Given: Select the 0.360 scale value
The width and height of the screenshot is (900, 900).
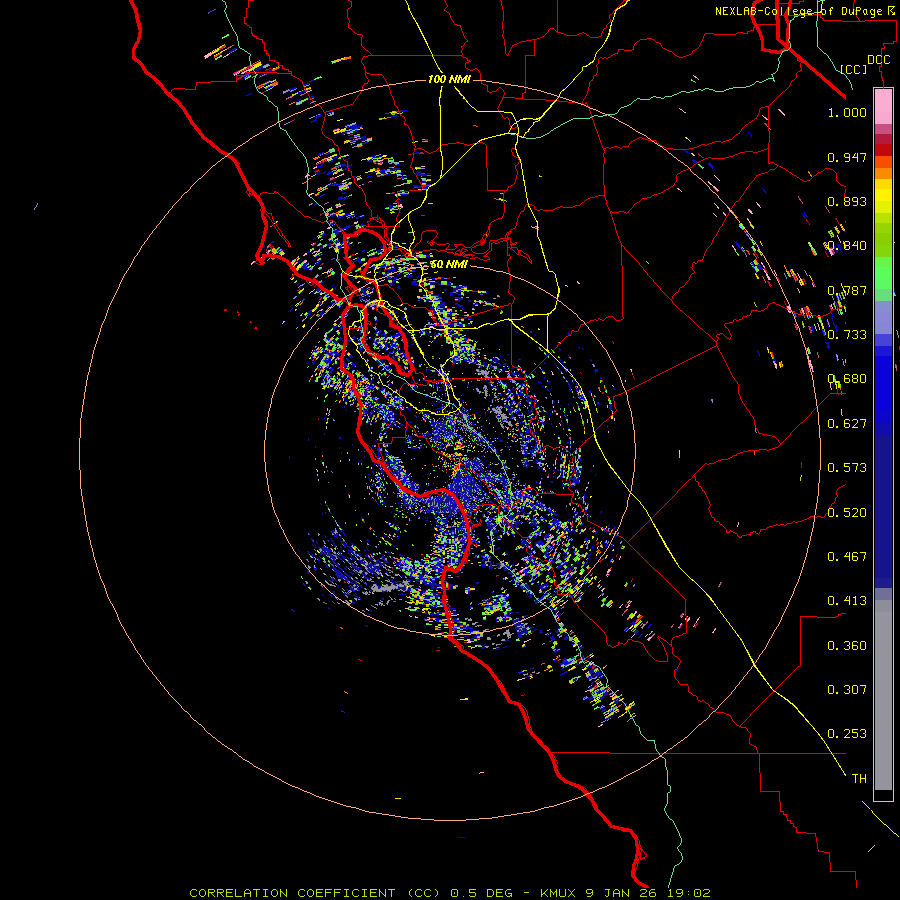Looking at the screenshot, I should tap(847, 646).
